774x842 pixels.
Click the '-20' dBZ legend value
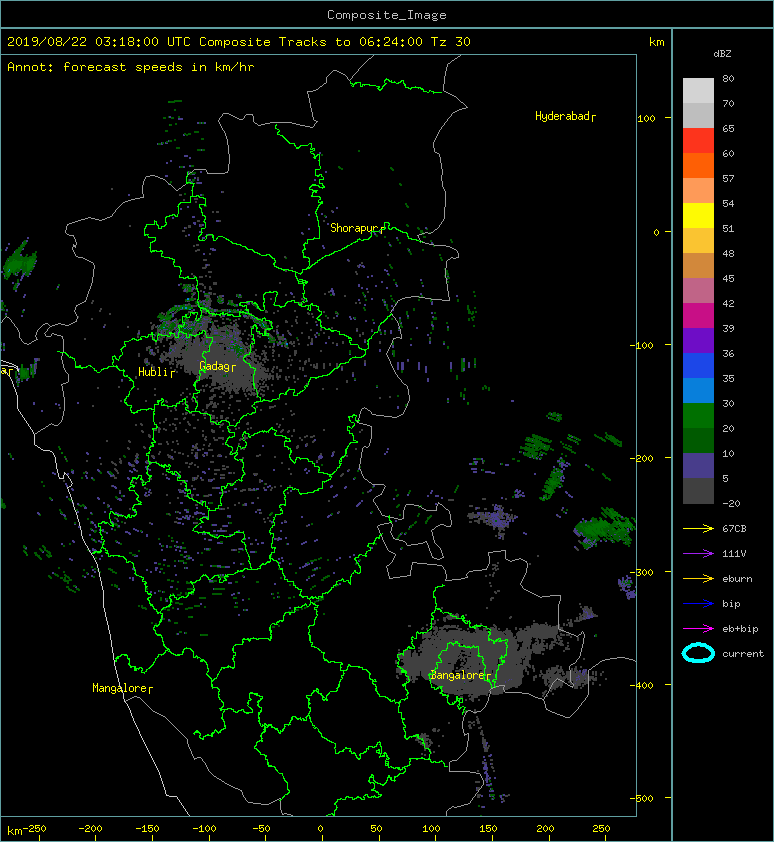click(x=731, y=503)
